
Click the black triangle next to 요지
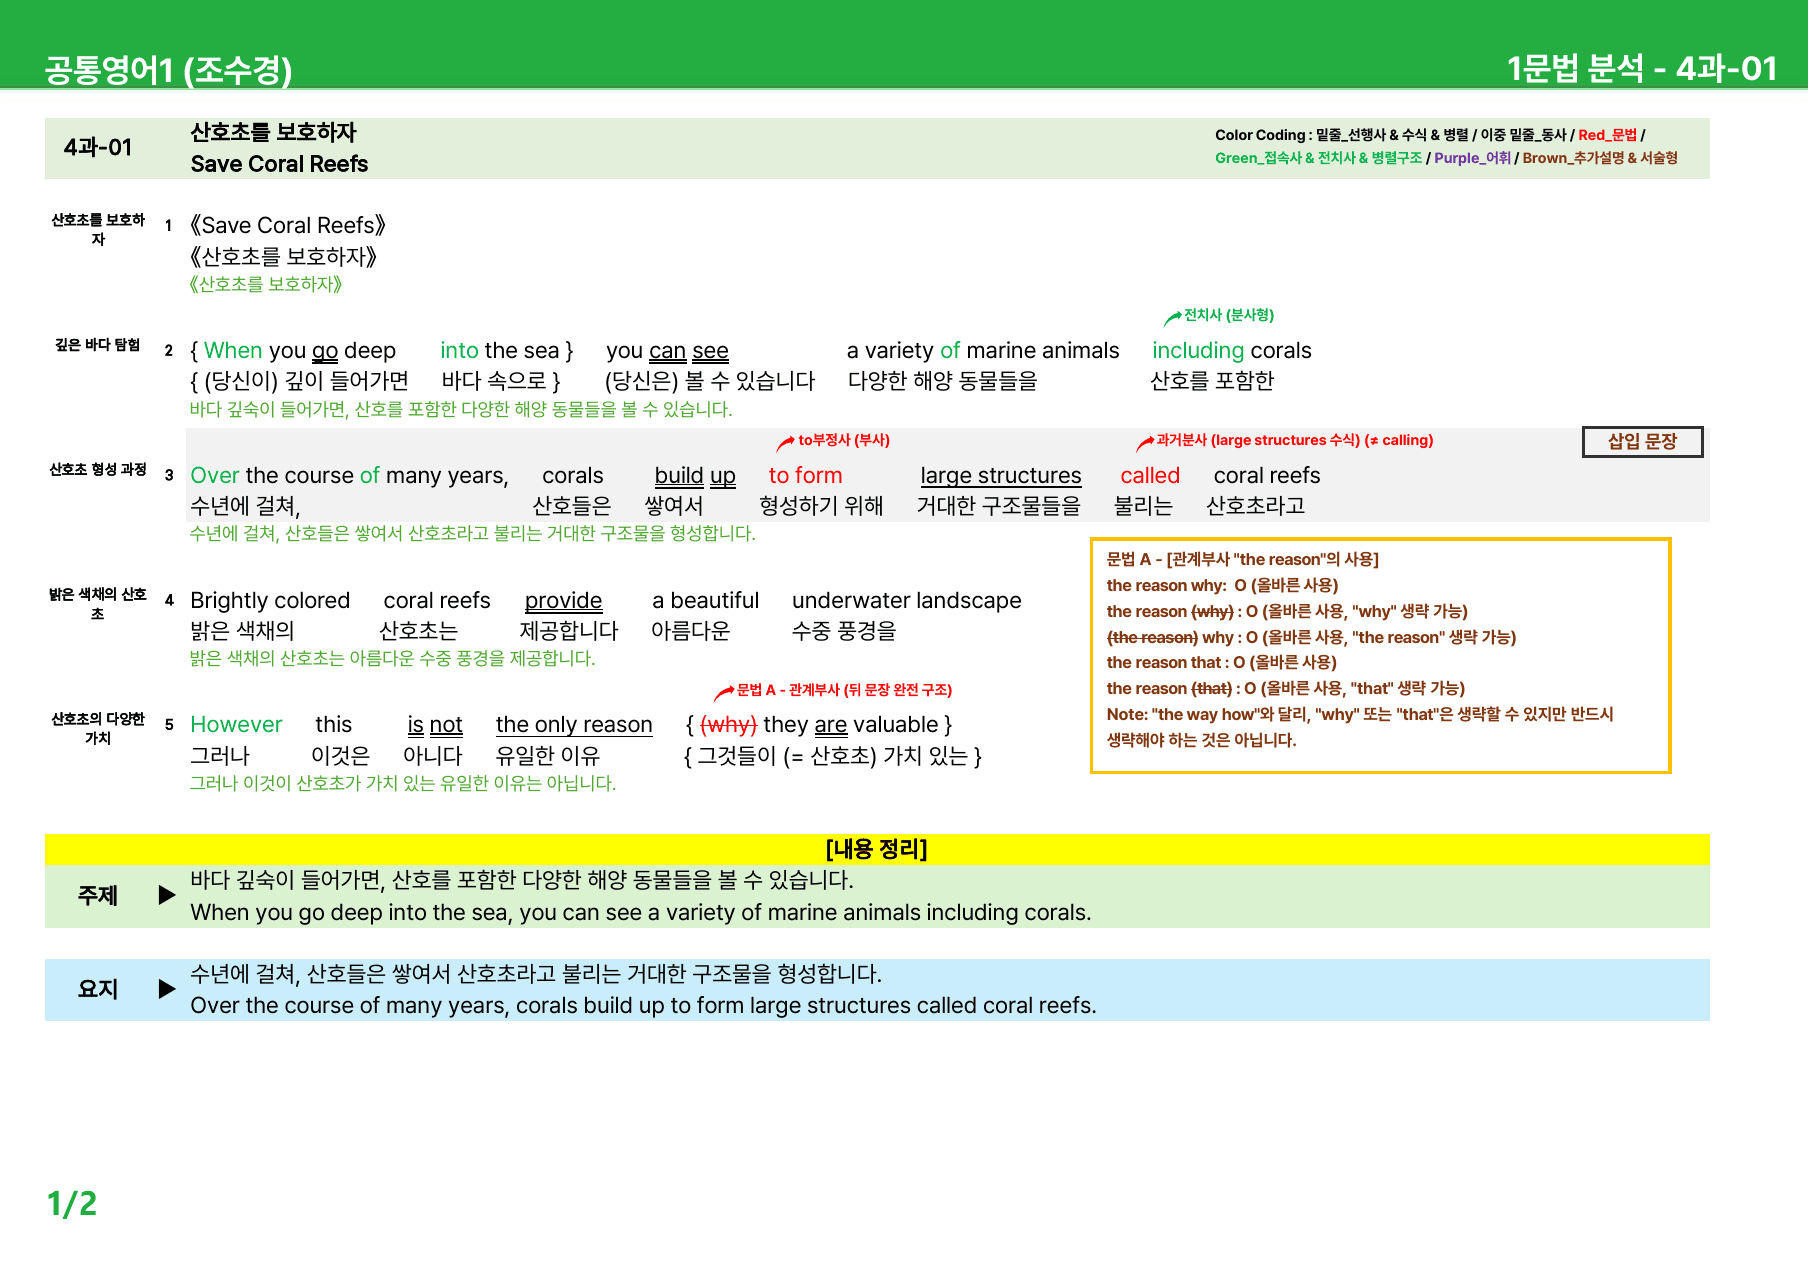point(167,989)
